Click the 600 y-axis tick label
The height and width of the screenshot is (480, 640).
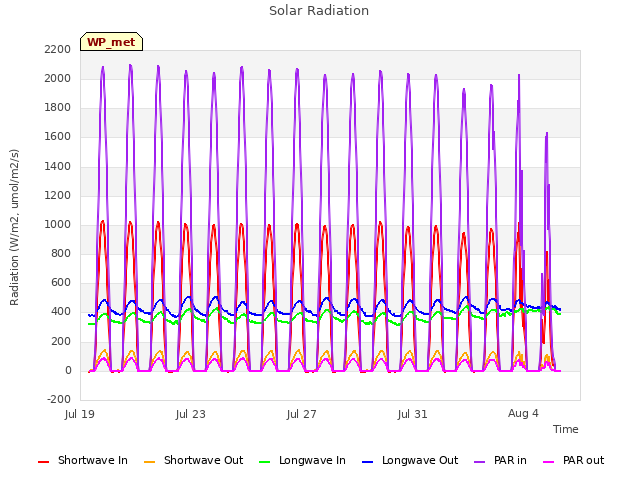click(61, 282)
